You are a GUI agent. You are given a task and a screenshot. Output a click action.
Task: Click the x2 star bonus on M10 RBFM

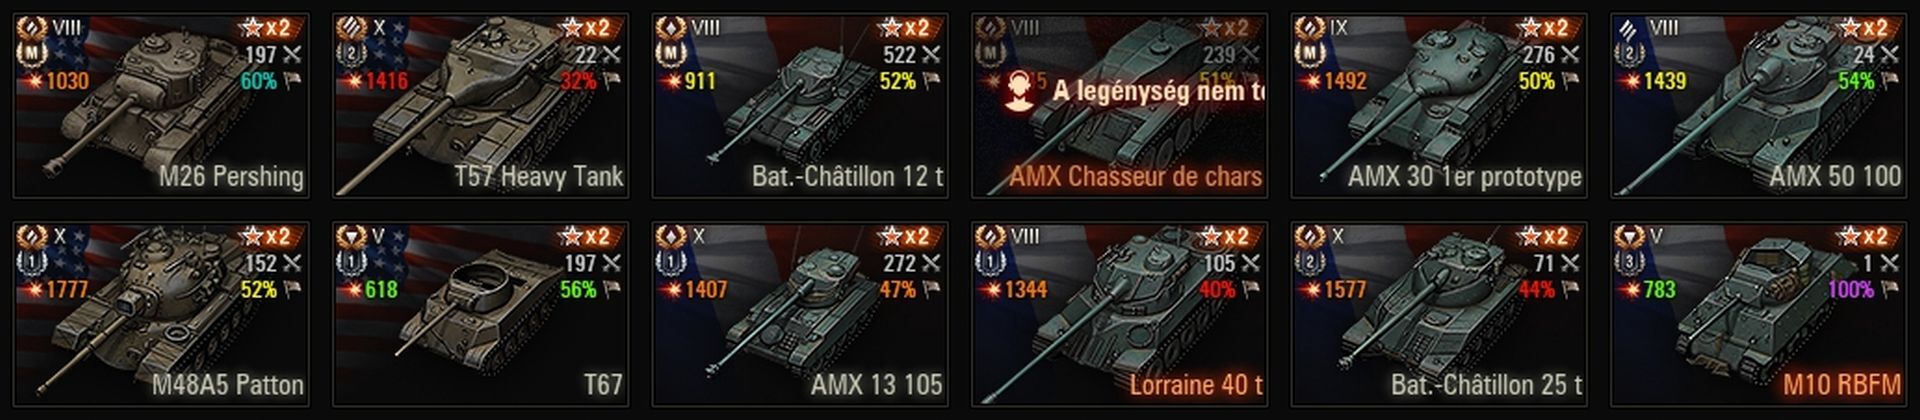tap(1864, 237)
